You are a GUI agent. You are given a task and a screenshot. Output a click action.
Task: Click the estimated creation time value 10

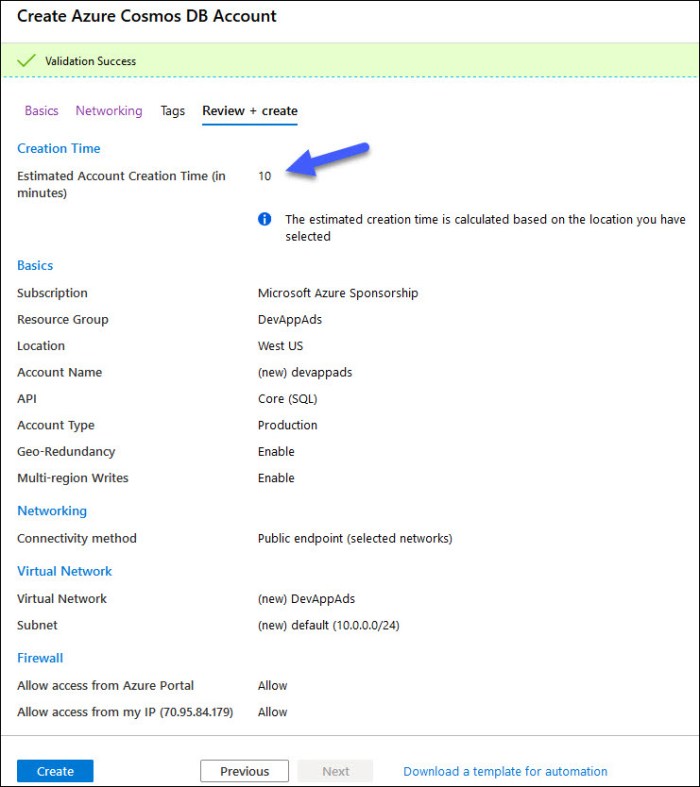(x=264, y=176)
